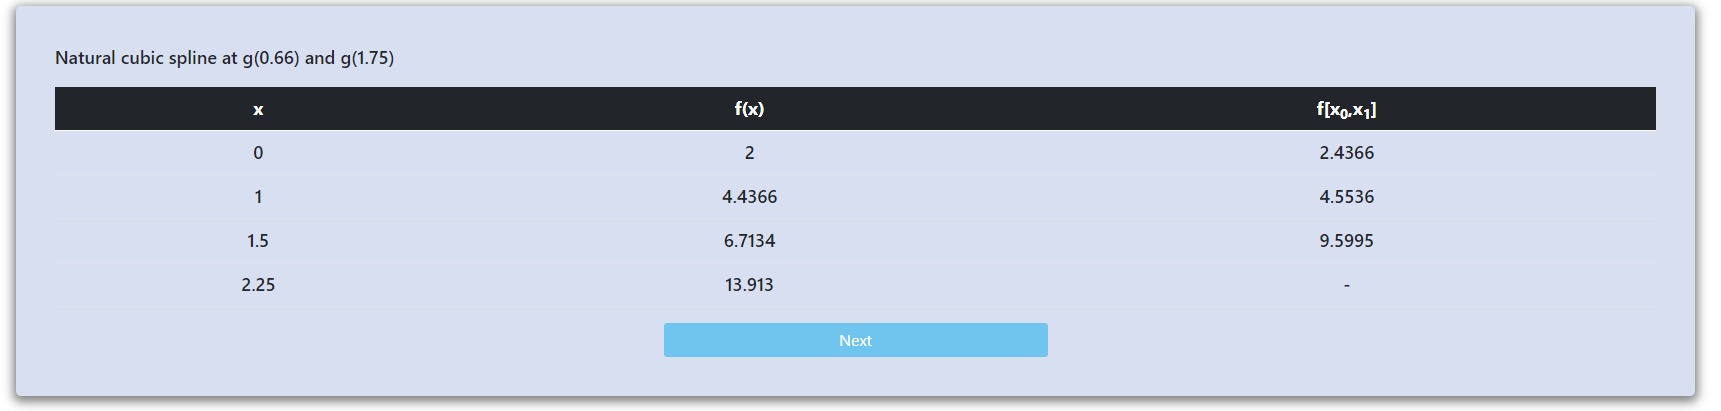Select the x value 0 cell
This screenshot has height=411, width=1721.
pos(258,153)
